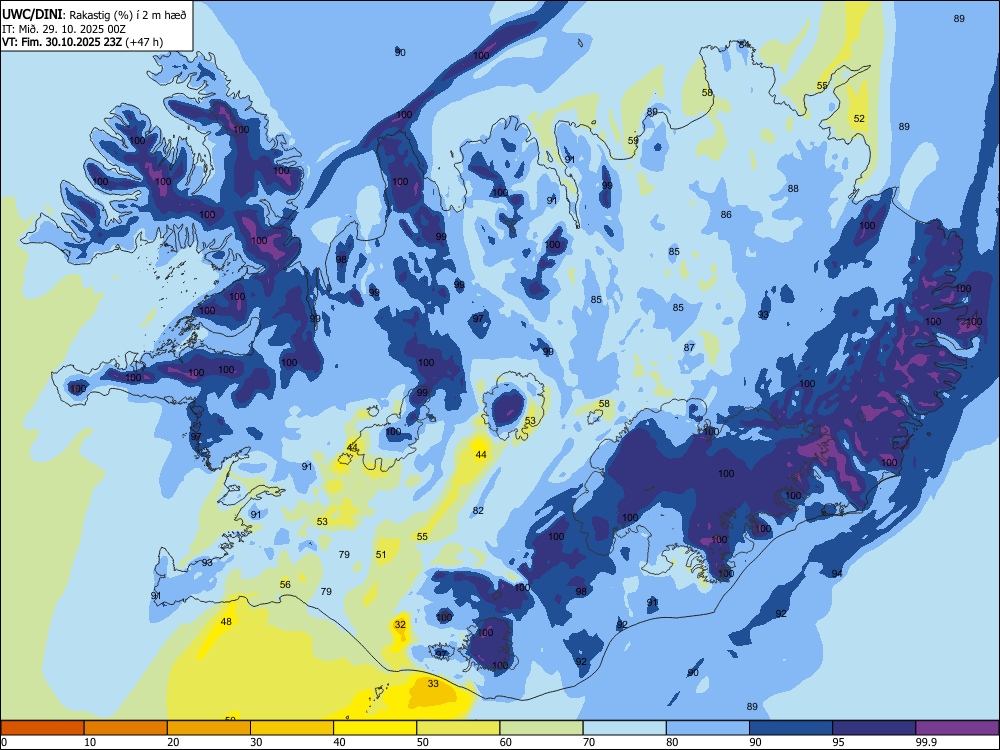Click the 60–70 pale green legend swatch
The width and height of the screenshot is (1000, 750).
pyautogui.click(x=541, y=728)
